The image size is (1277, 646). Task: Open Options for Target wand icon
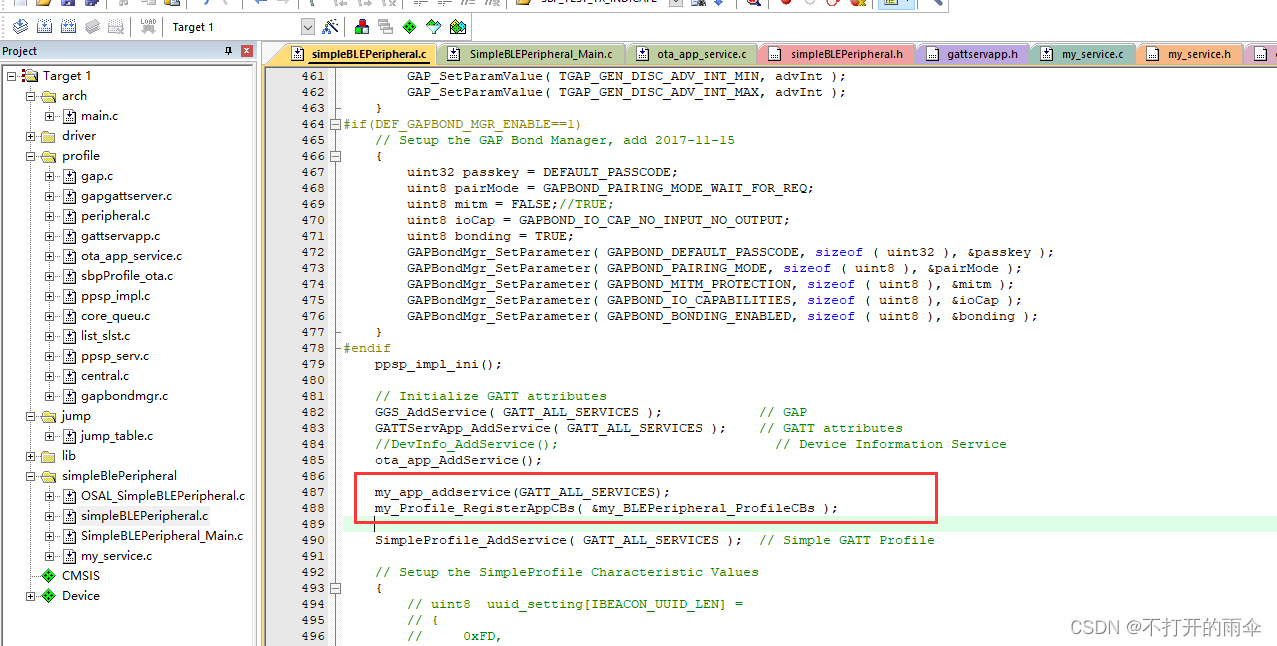pyautogui.click(x=330, y=27)
